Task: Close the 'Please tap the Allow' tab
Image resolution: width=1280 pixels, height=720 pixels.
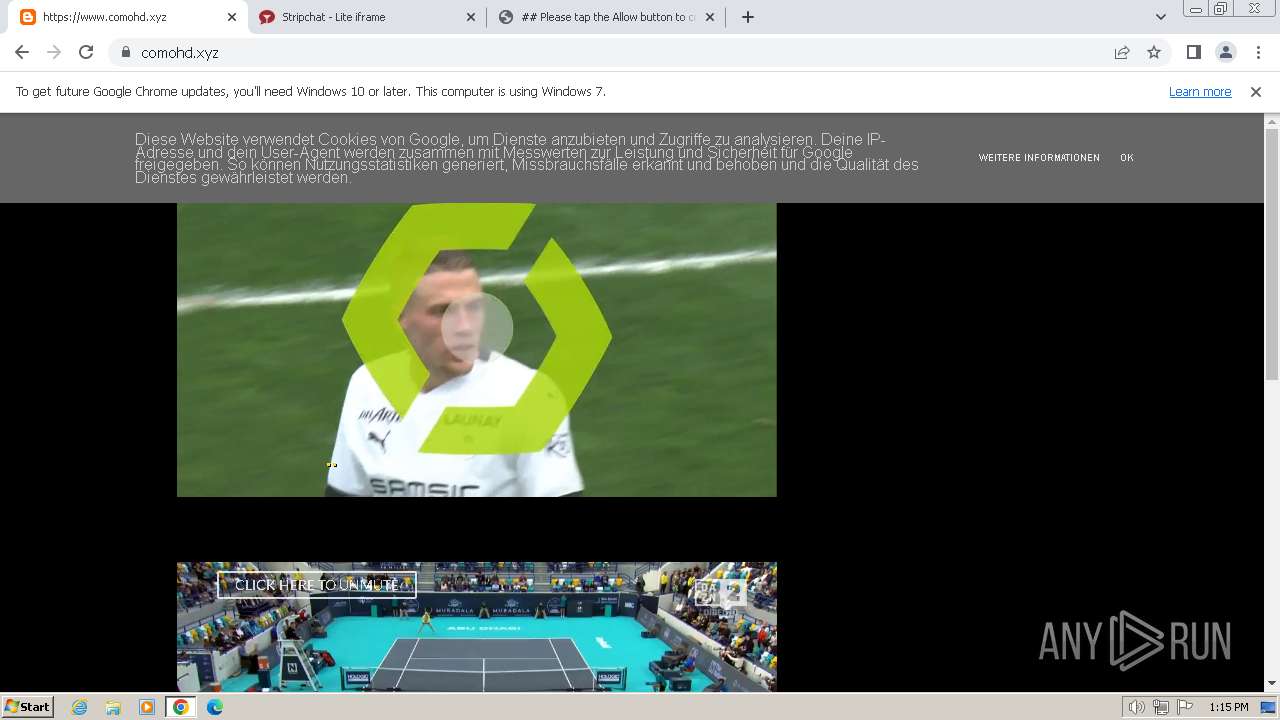Action: tap(711, 17)
